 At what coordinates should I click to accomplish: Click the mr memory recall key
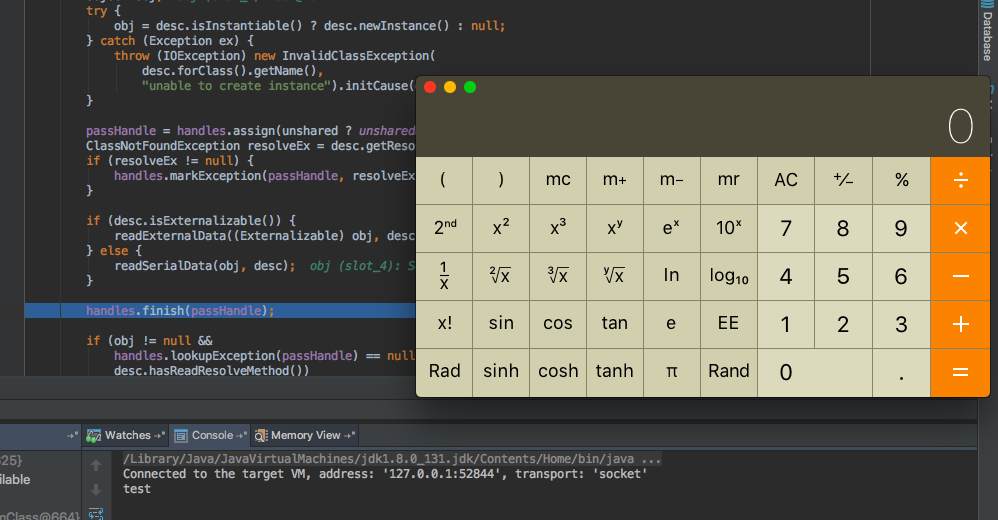729,180
